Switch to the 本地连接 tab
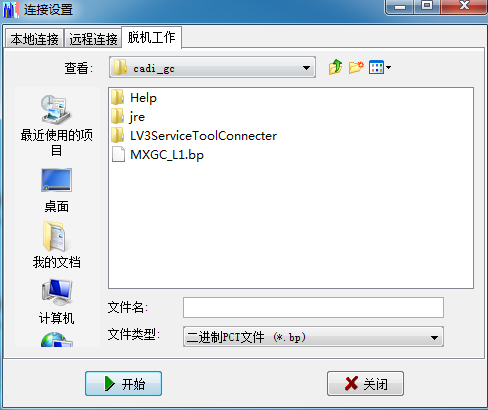The image size is (488, 410). (34, 39)
